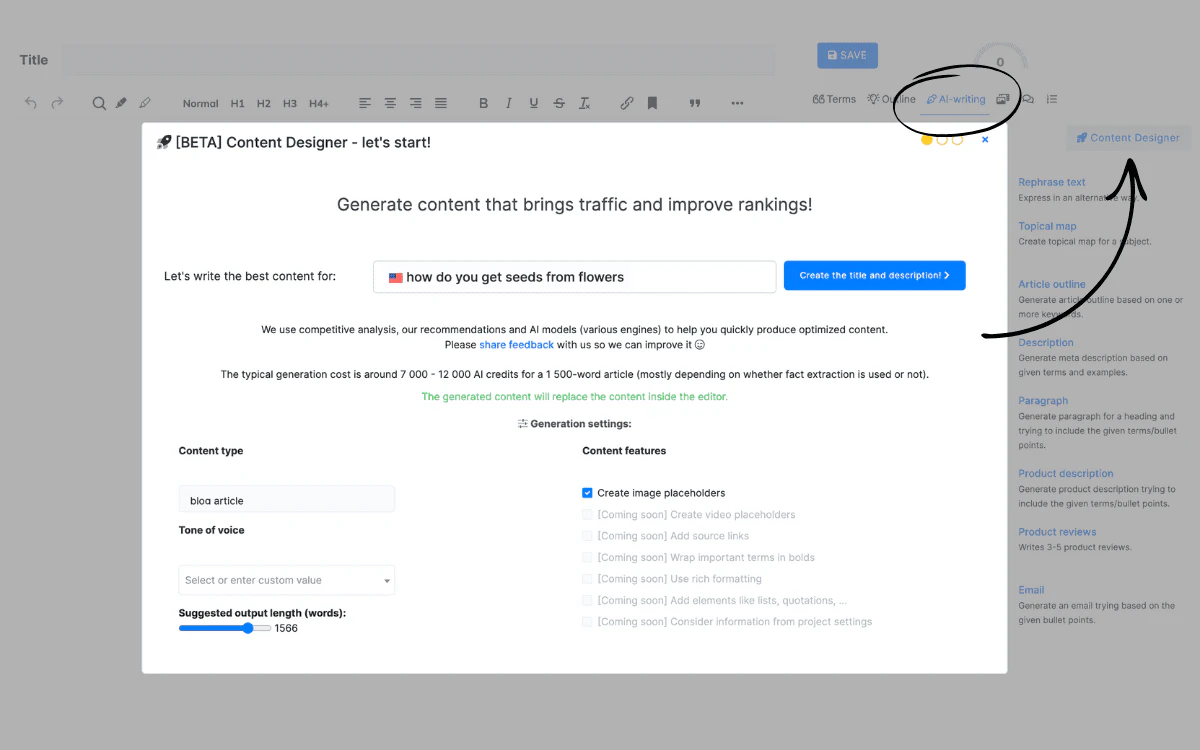Click the blockquote icon

[x=695, y=103]
